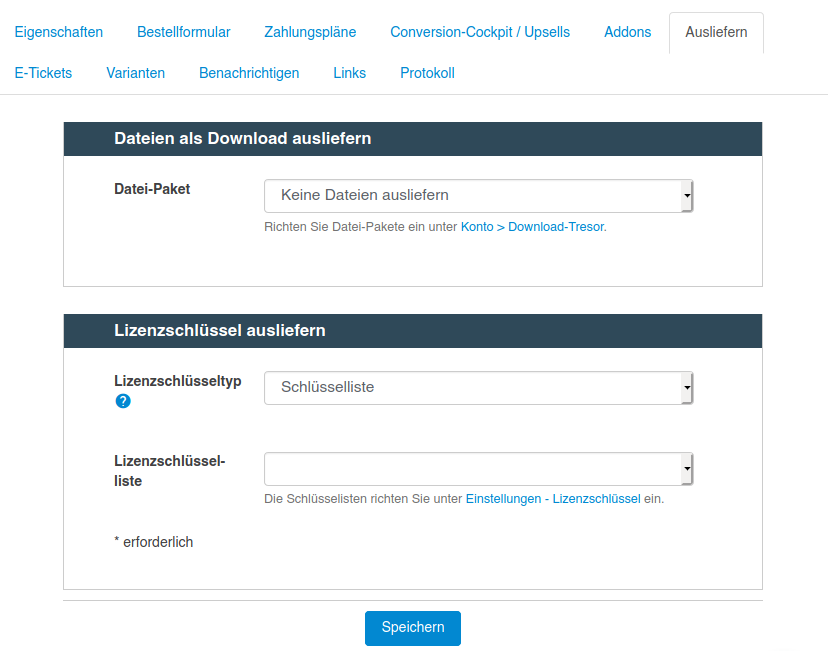The width and height of the screenshot is (835, 651).
Task: Open the Datei-Paket dropdown
Action: [x=478, y=196]
